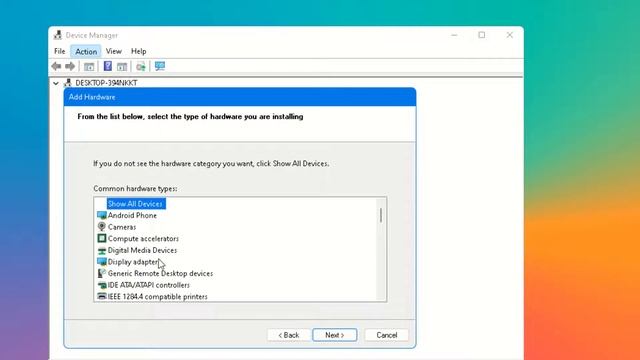
Task: Go to the previous step with Back
Action: pyautogui.click(x=289, y=335)
